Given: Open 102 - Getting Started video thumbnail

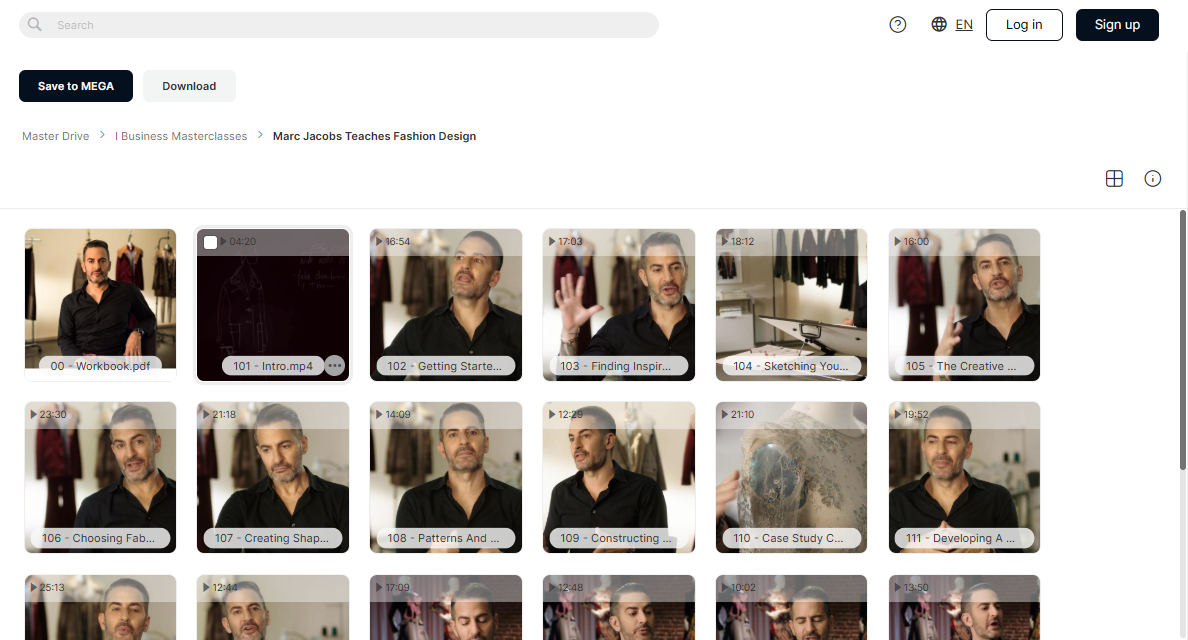Looking at the screenshot, I should coord(446,304).
